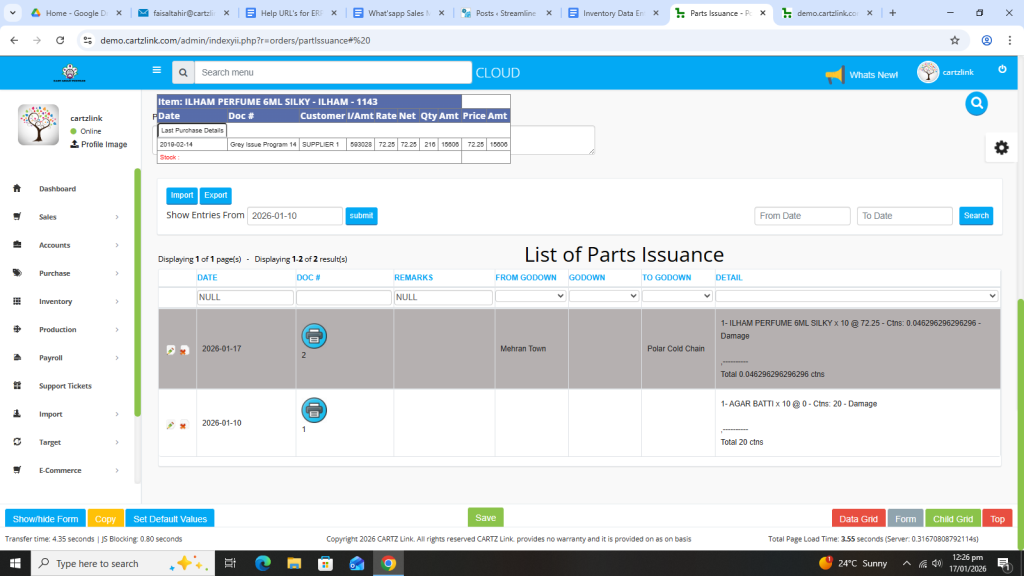This screenshot has height=576, width=1024.
Task: Click the From Date input field
Action: tap(802, 216)
